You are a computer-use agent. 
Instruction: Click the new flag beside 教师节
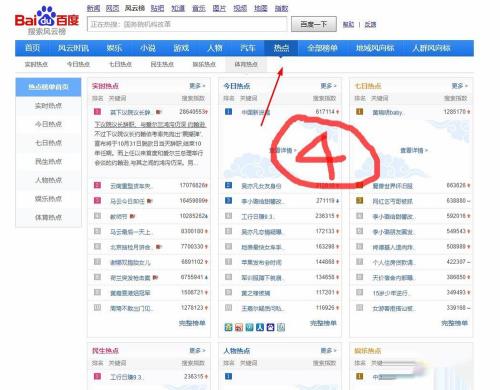(x=132, y=217)
